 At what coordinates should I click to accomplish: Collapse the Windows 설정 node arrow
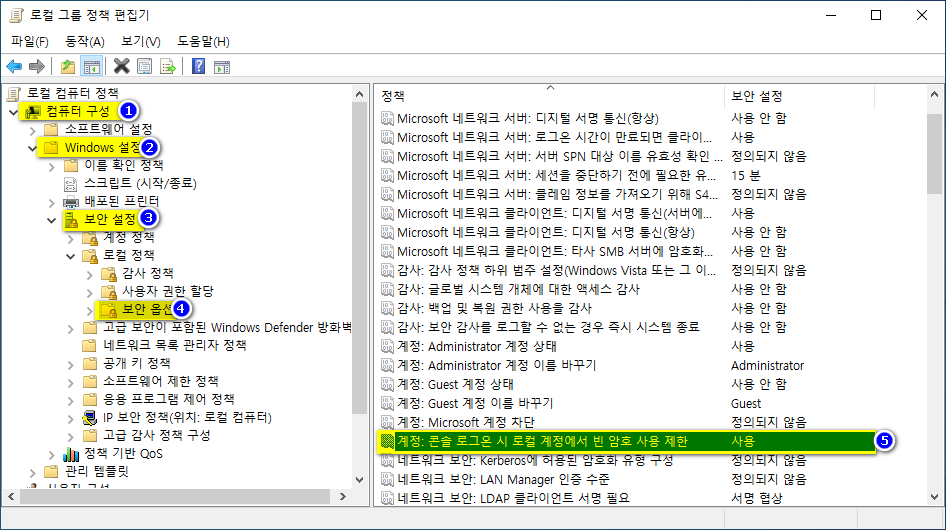click(33, 148)
